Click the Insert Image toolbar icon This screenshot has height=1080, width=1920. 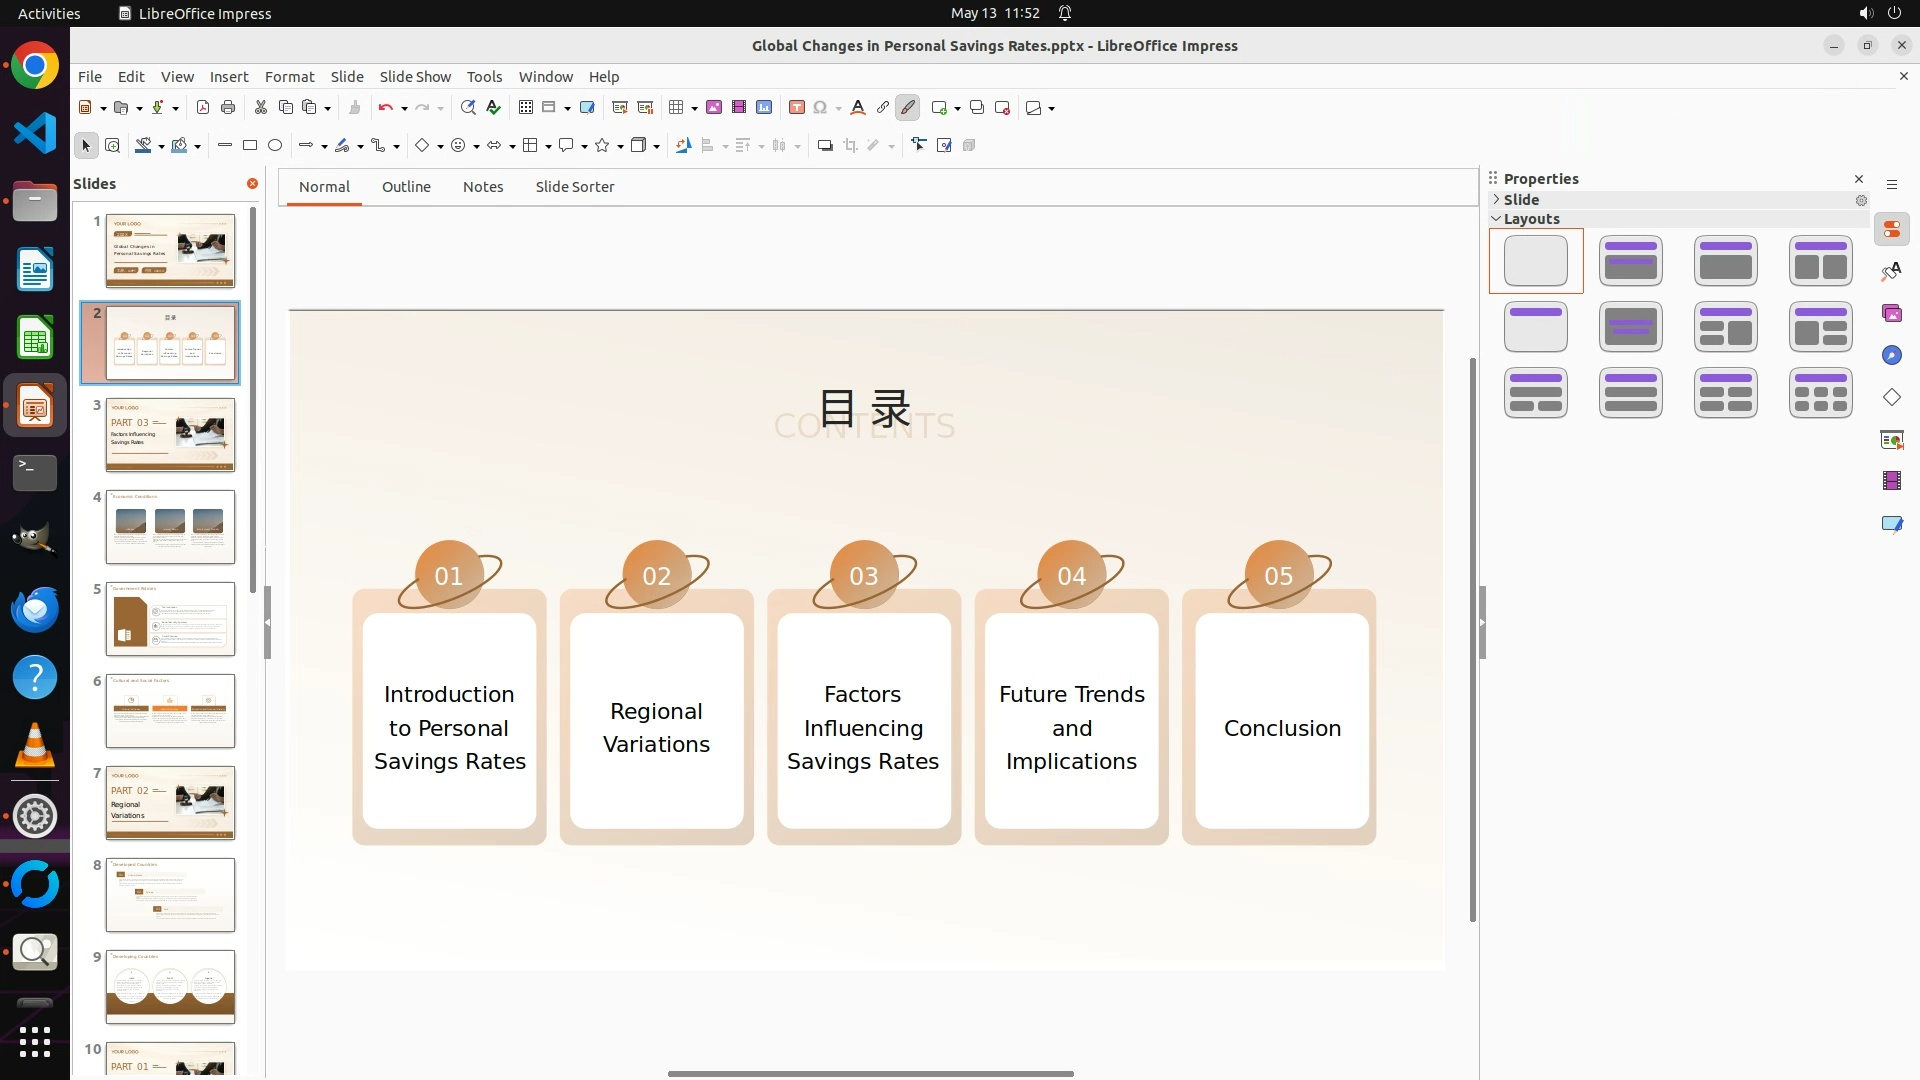point(714,108)
